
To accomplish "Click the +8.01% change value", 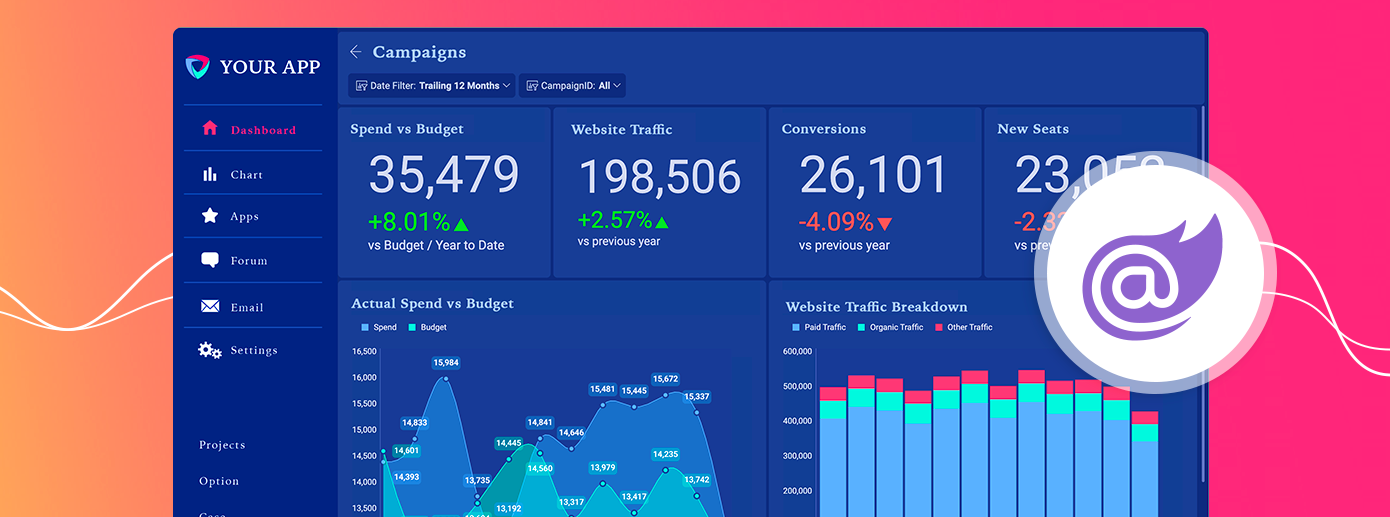I will 409,222.
